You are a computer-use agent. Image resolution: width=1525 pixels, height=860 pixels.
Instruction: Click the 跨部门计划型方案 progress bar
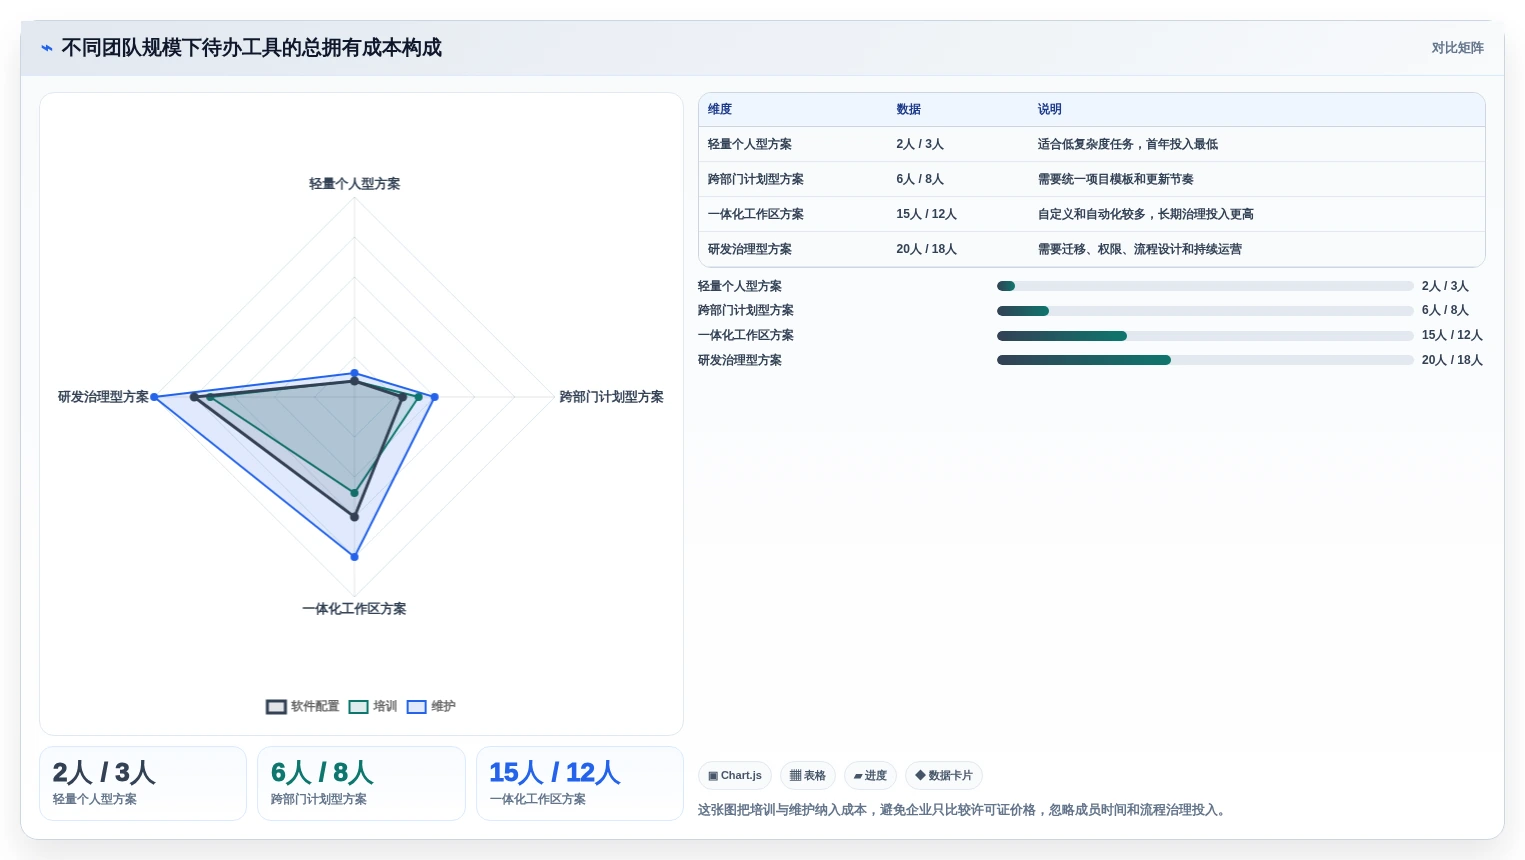[x=1205, y=311]
